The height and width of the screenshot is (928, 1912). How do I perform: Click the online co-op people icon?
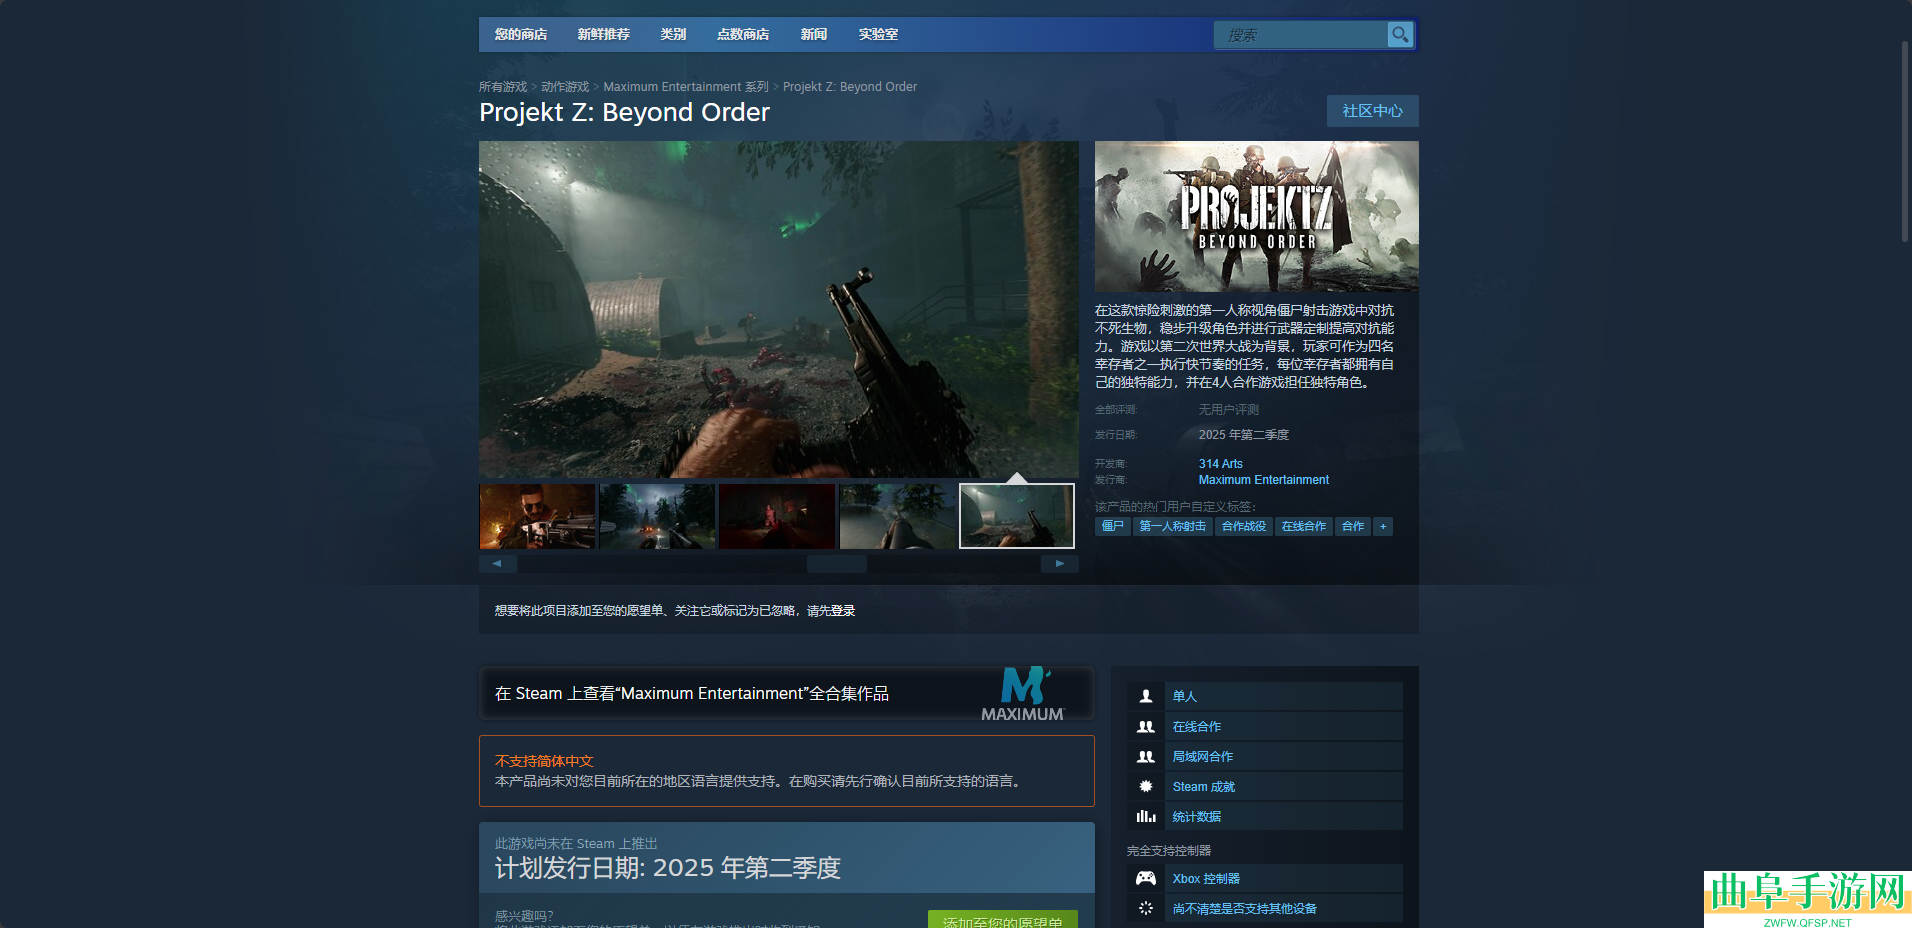(x=1146, y=727)
